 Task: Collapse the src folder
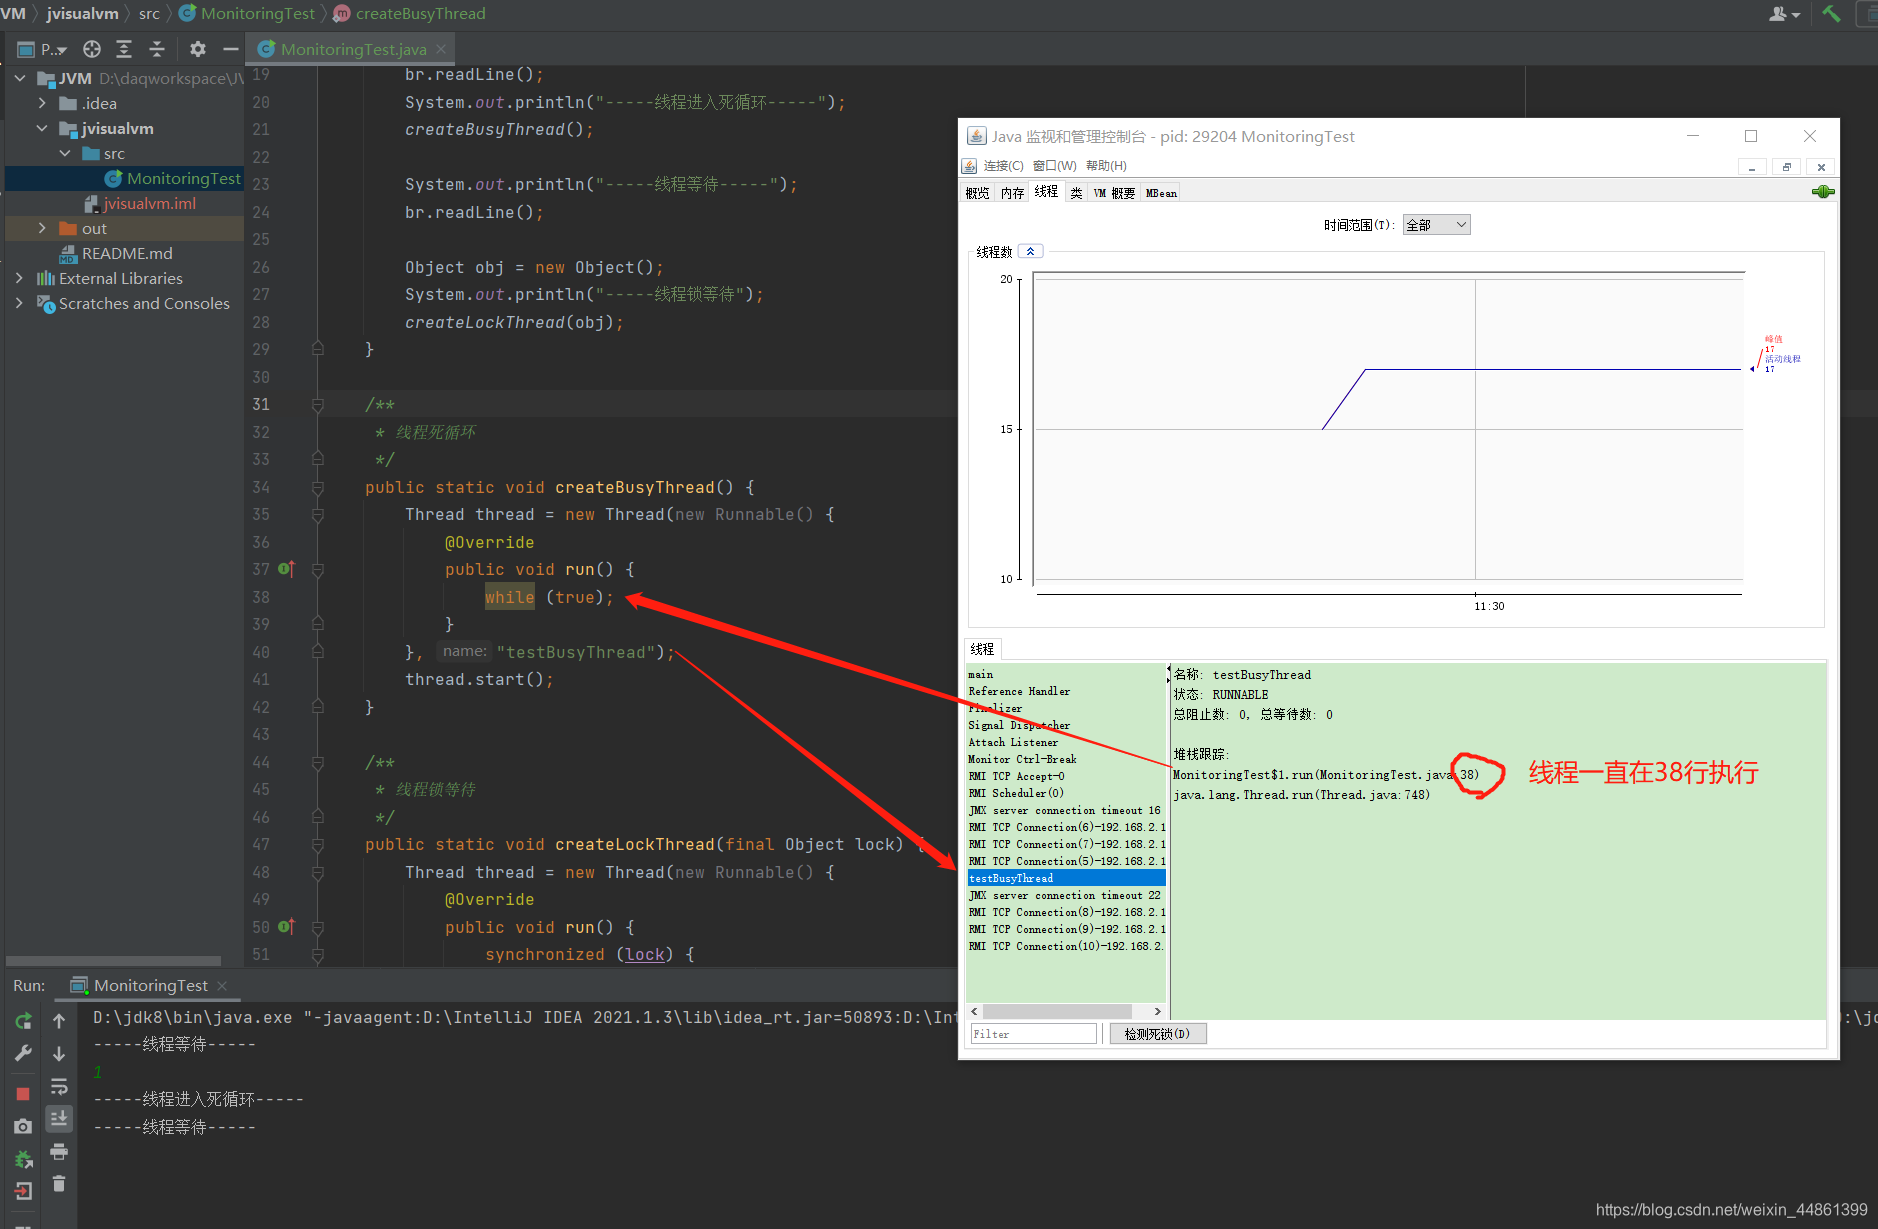(x=65, y=153)
